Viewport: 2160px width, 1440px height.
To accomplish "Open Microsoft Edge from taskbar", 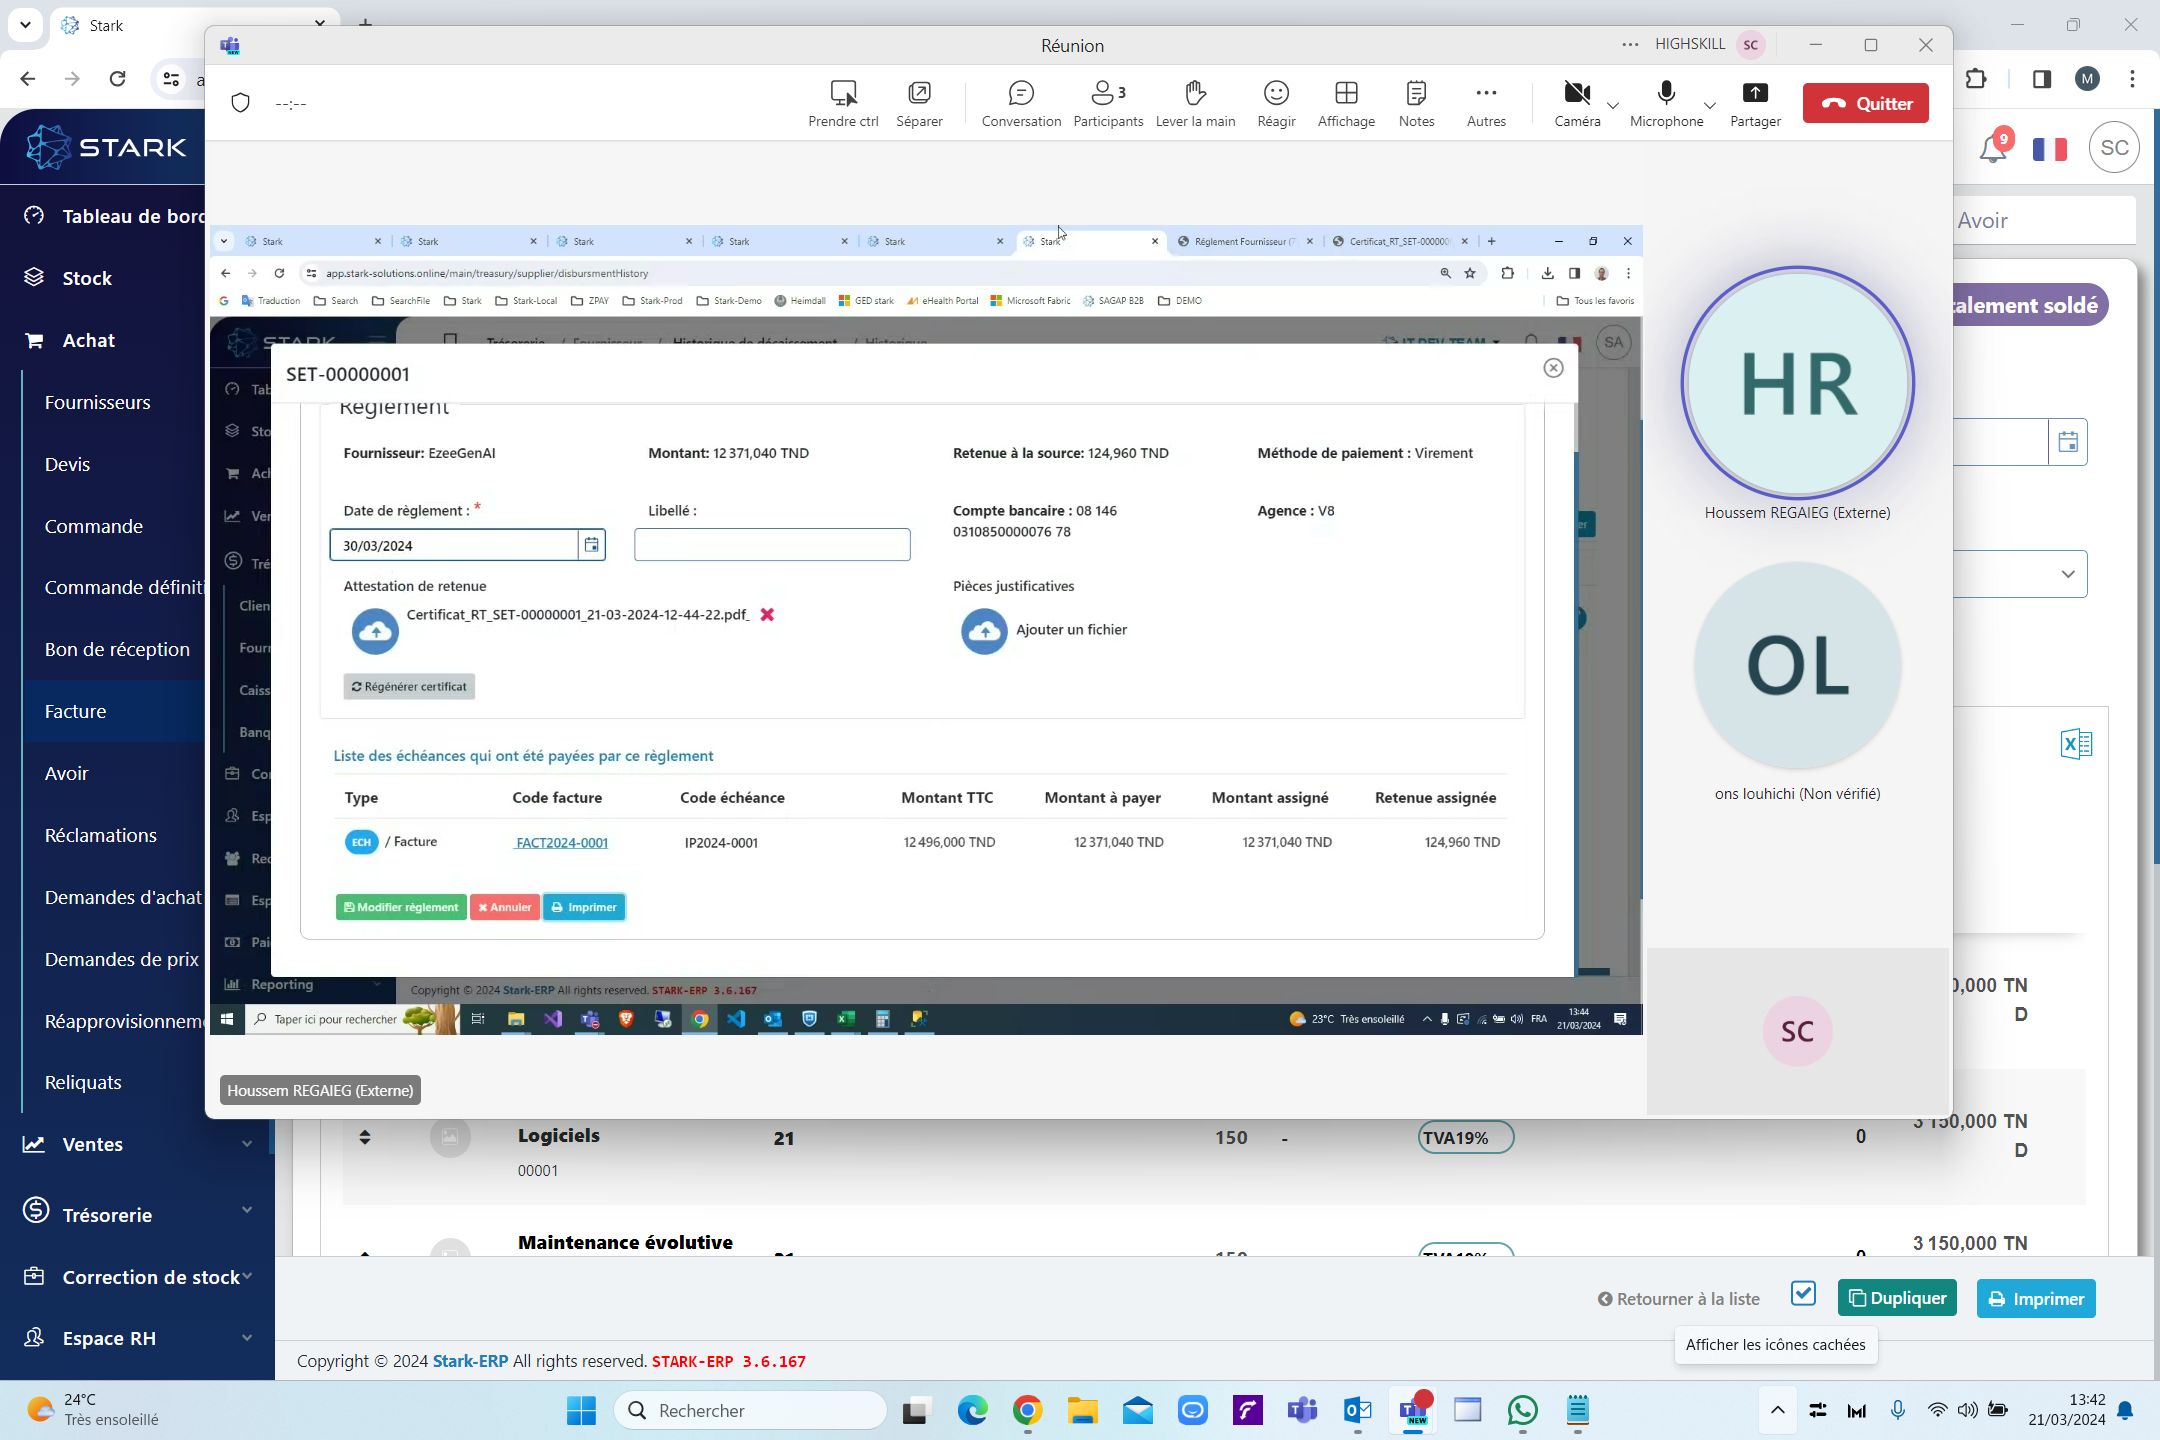I will click(972, 1410).
